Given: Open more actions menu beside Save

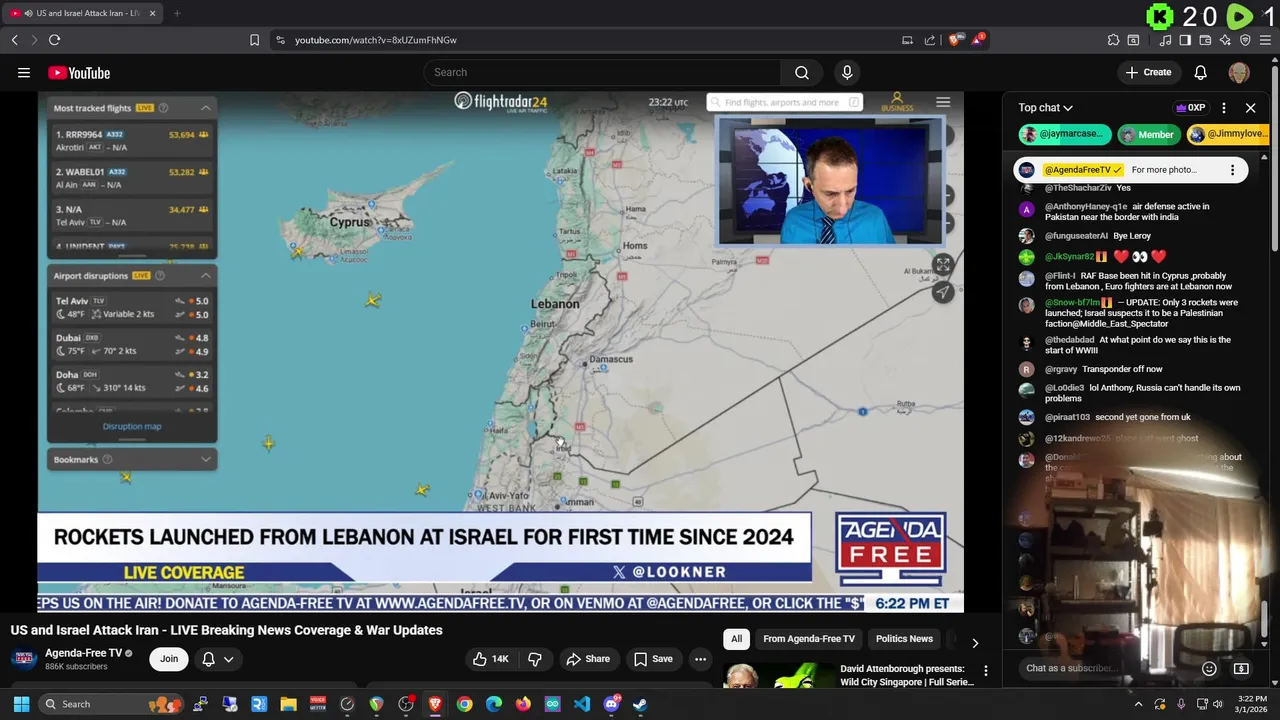Looking at the screenshot, I should coord(701,659).
